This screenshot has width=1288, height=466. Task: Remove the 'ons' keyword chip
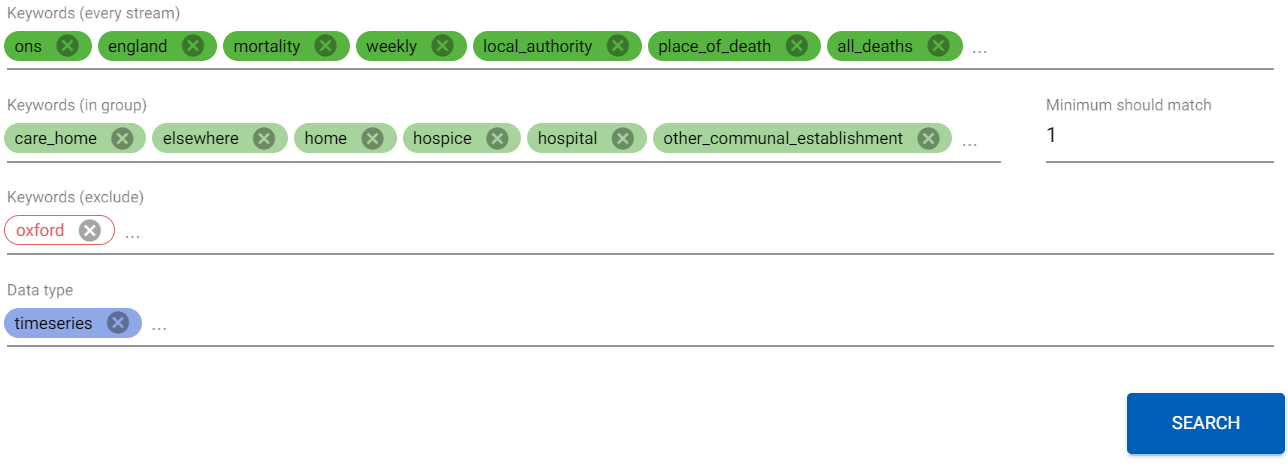pyautogui.click(x=68, y=46)
